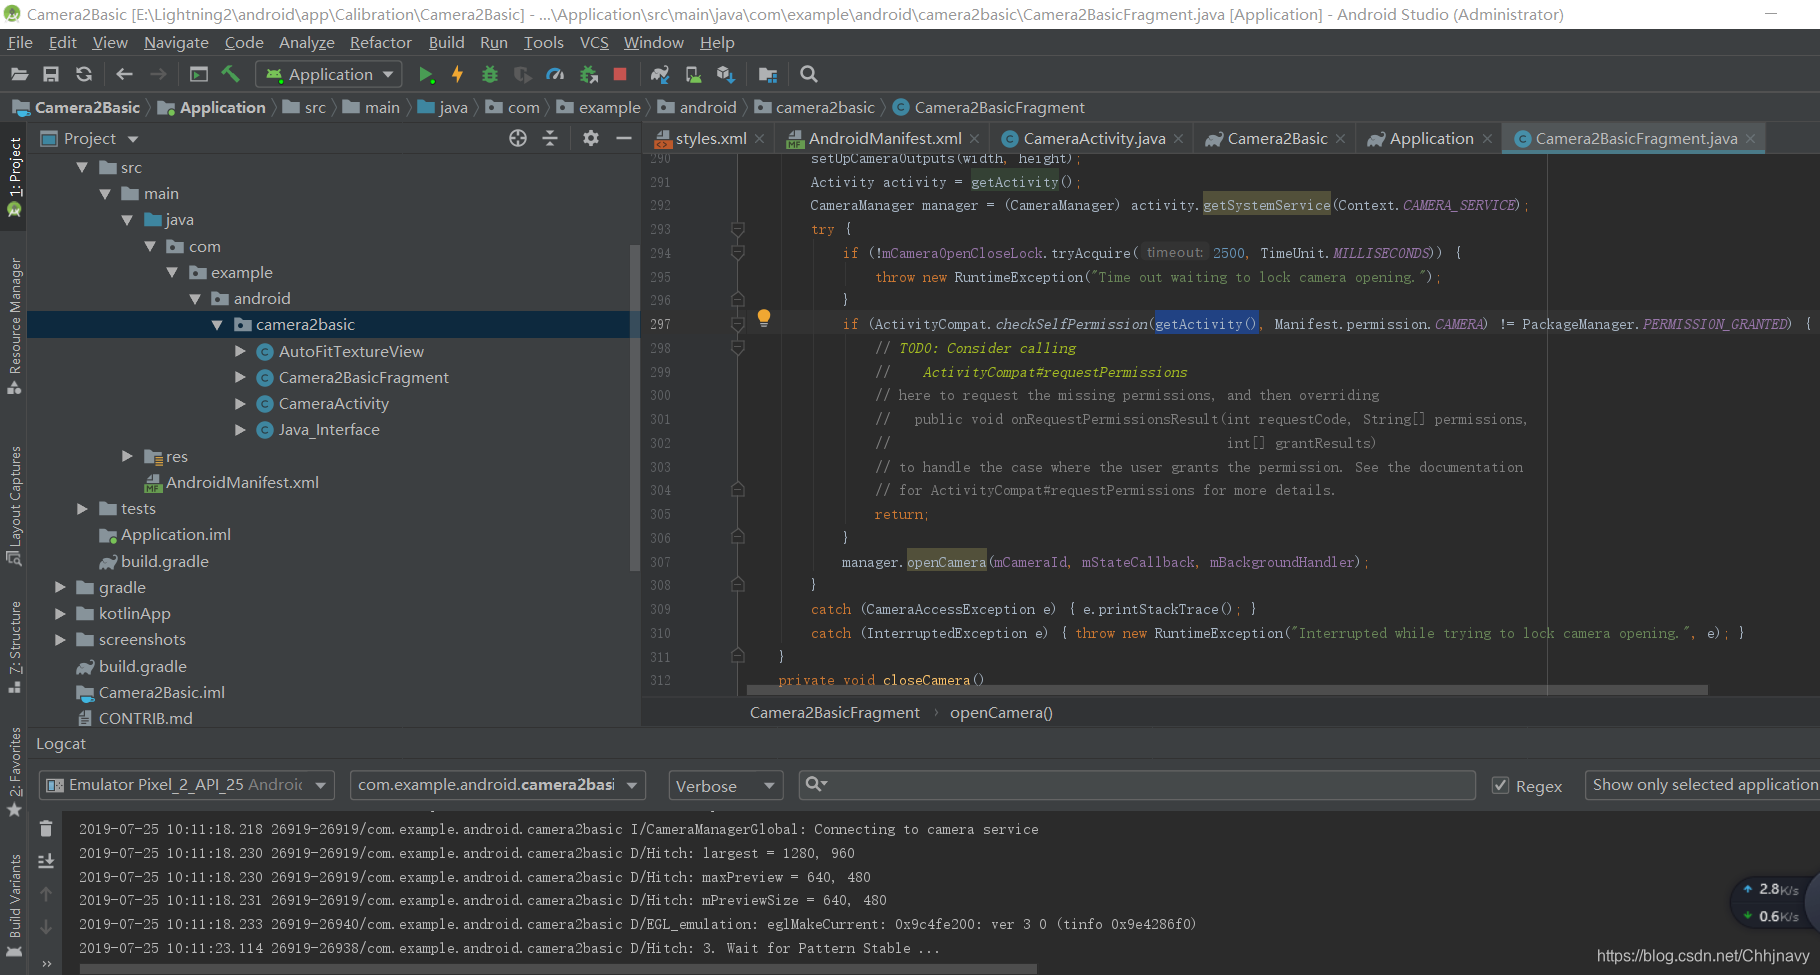Open the AVD Manager icon
Image resolution: width=1820 pixels, height=975 pixels.
(x=693, y=74)
